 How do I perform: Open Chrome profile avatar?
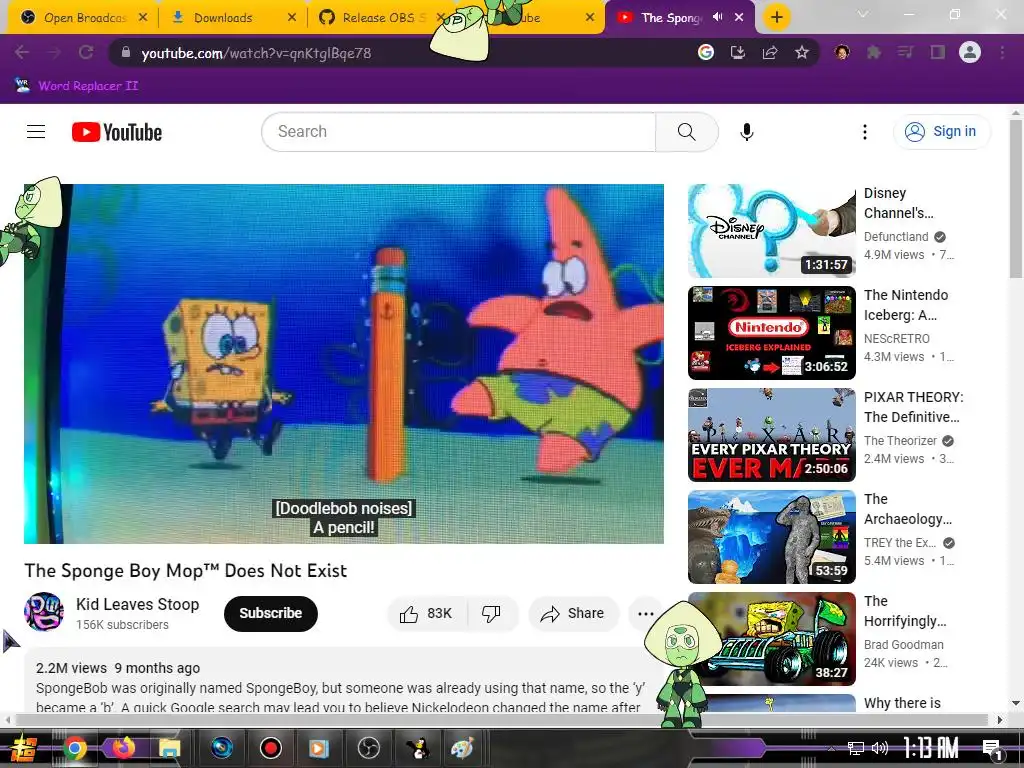tap(970, 52)
